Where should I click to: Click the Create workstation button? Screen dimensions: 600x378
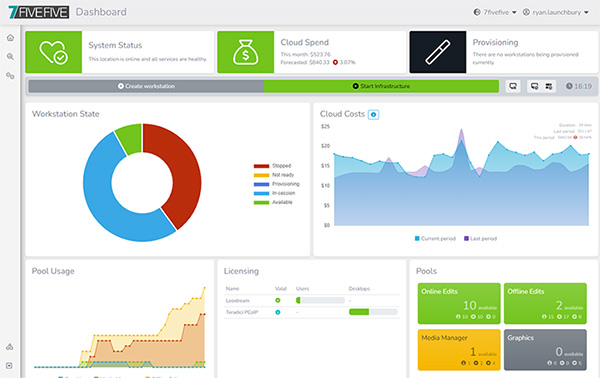click(x=146, y=86)
